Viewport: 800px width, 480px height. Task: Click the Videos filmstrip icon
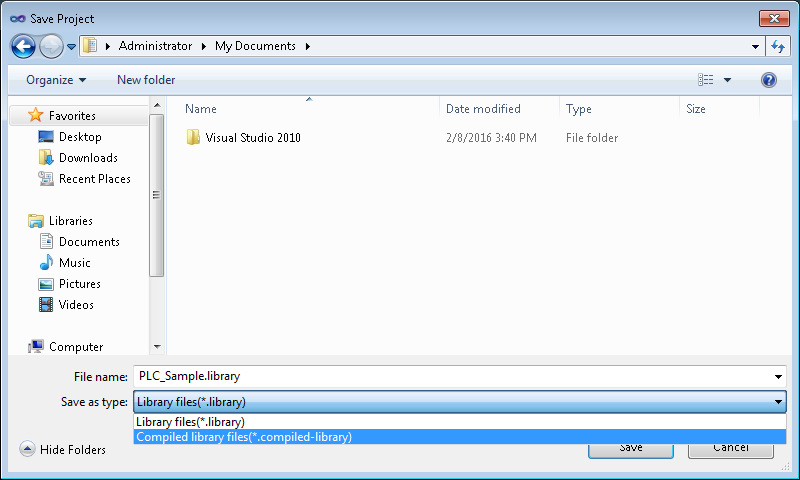pos(46,305)
